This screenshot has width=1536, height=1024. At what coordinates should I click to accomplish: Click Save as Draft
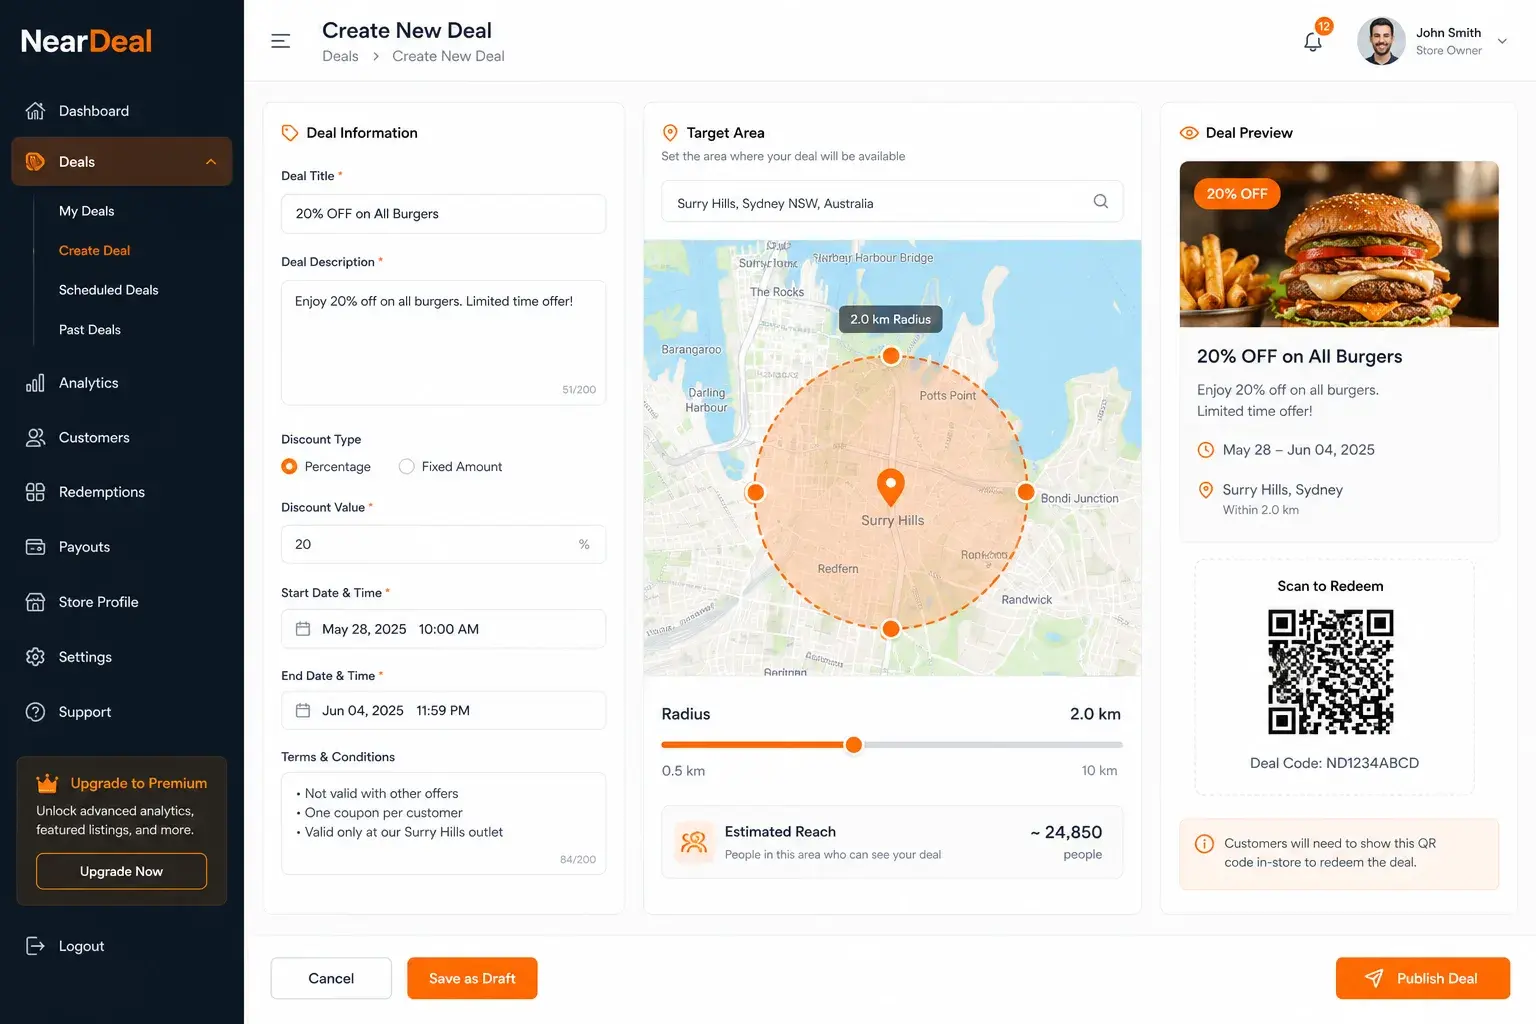472,978
